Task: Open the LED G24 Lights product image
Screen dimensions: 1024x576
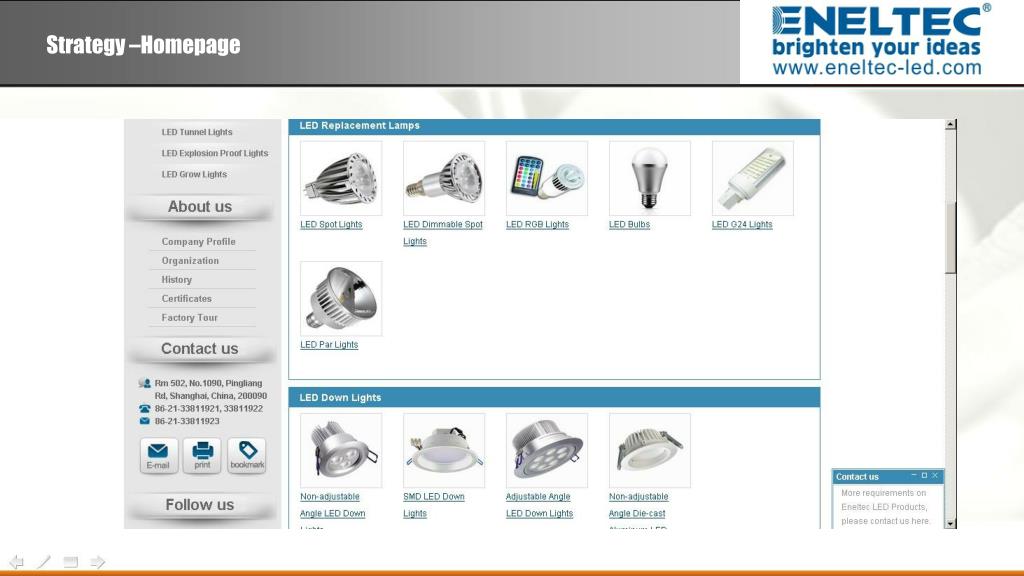Action: (753, 178)
